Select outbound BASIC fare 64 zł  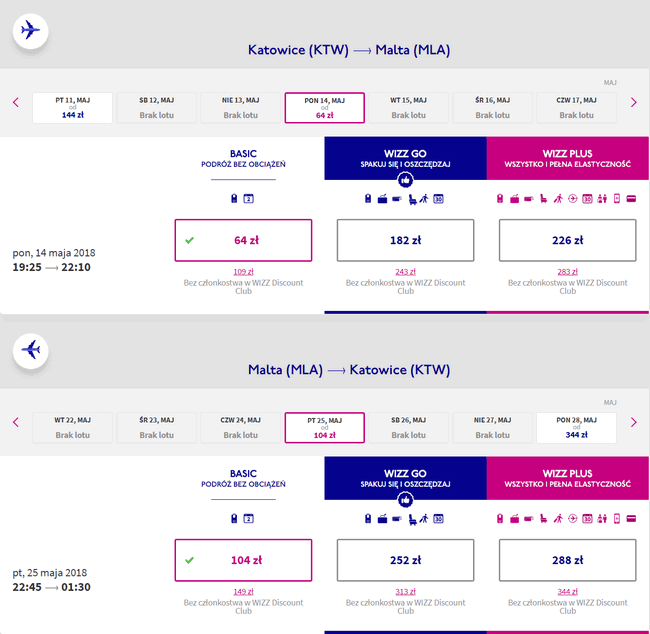pos(243,240)
